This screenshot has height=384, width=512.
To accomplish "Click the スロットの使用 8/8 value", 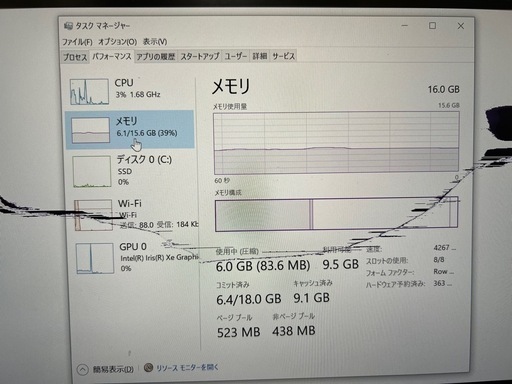I will [439, 260].
